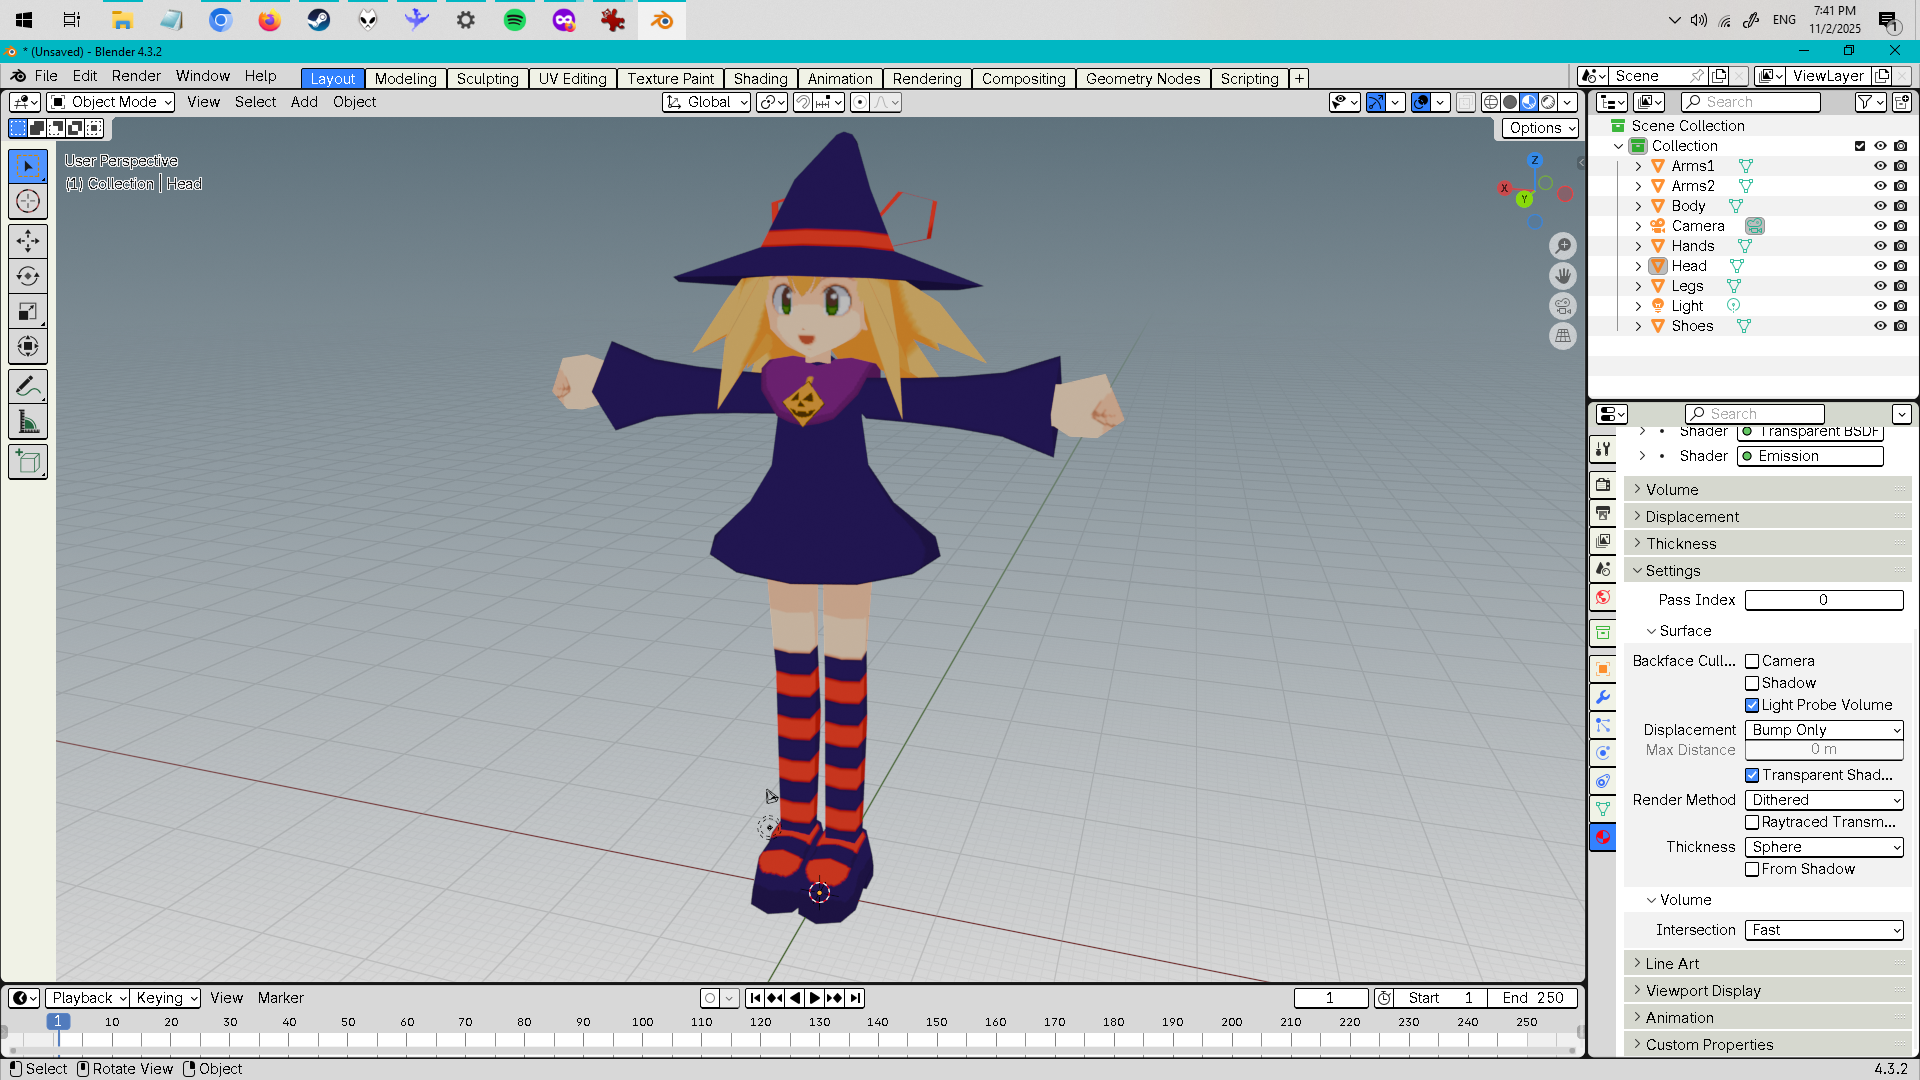Select the Rotate tool

pos(28,276)
